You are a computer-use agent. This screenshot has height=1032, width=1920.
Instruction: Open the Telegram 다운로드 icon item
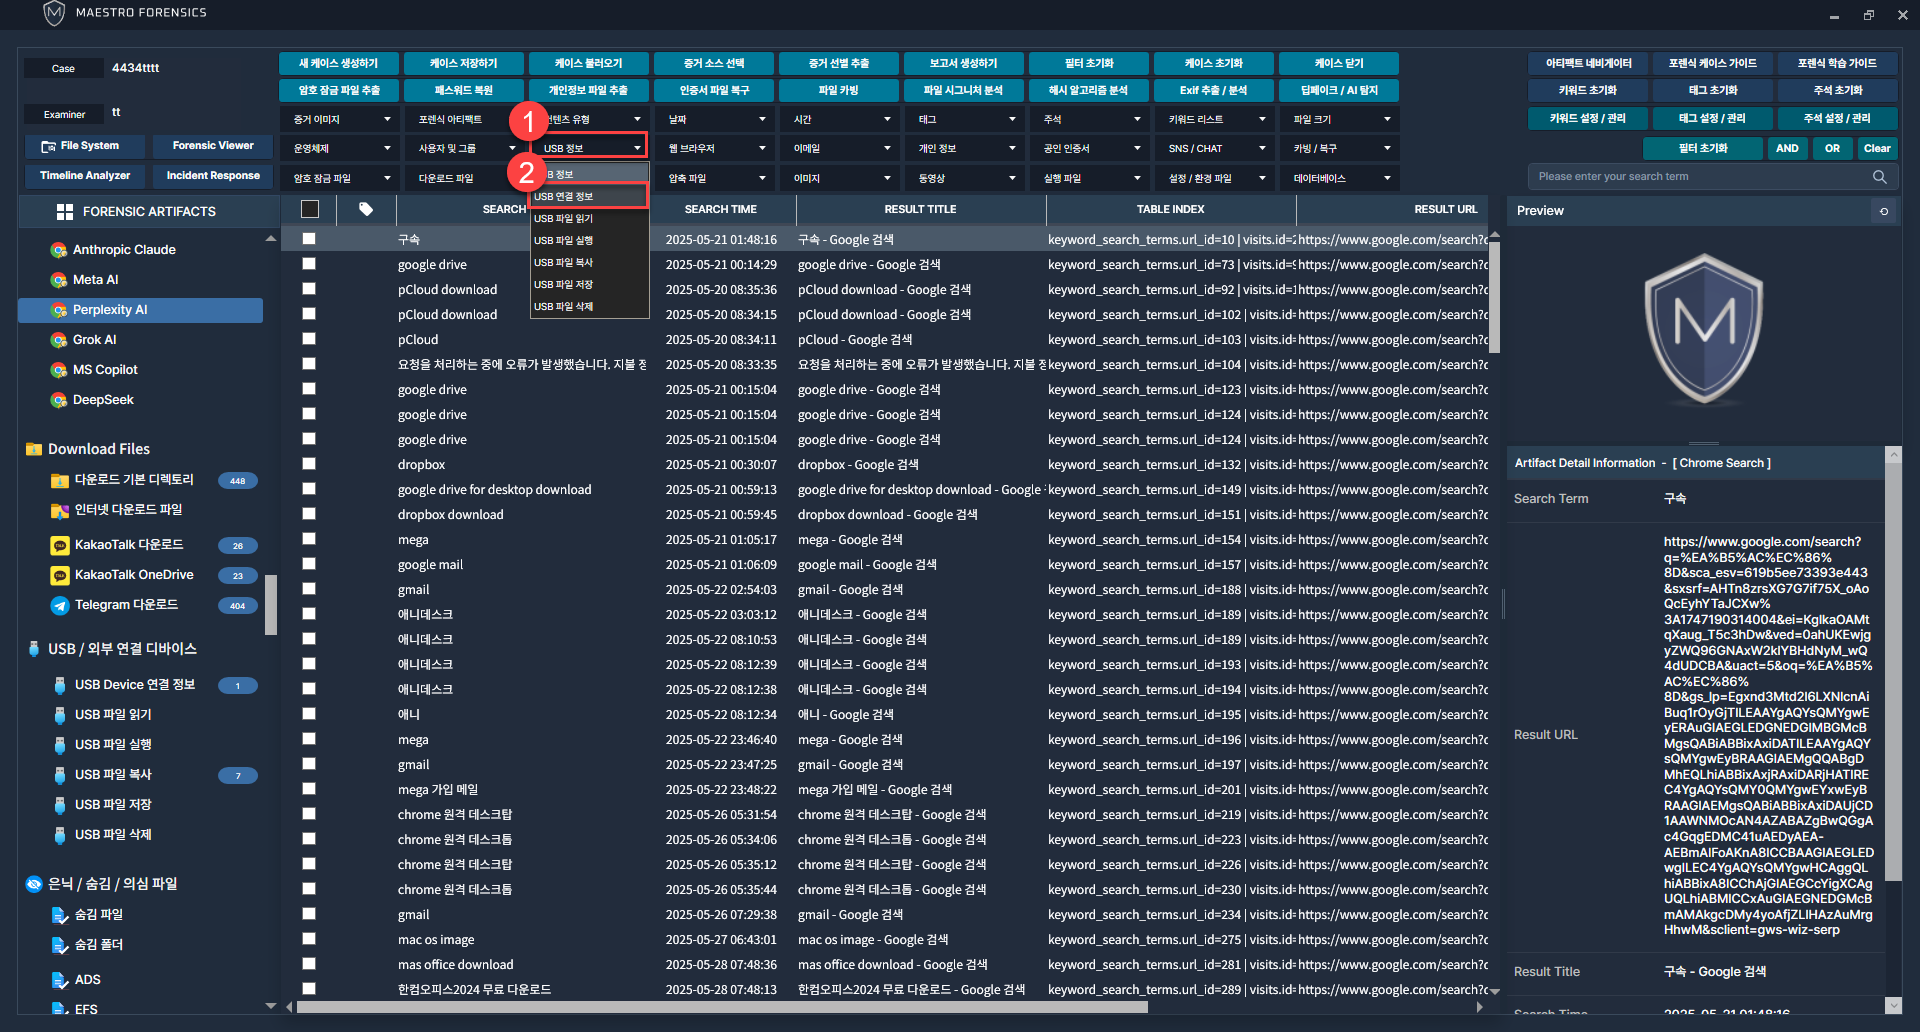click(x=60, y=605)
